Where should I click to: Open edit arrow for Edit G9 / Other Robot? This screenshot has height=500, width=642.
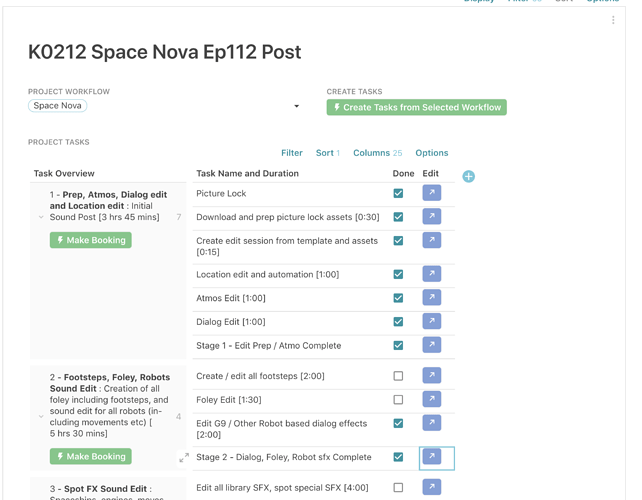432,423
